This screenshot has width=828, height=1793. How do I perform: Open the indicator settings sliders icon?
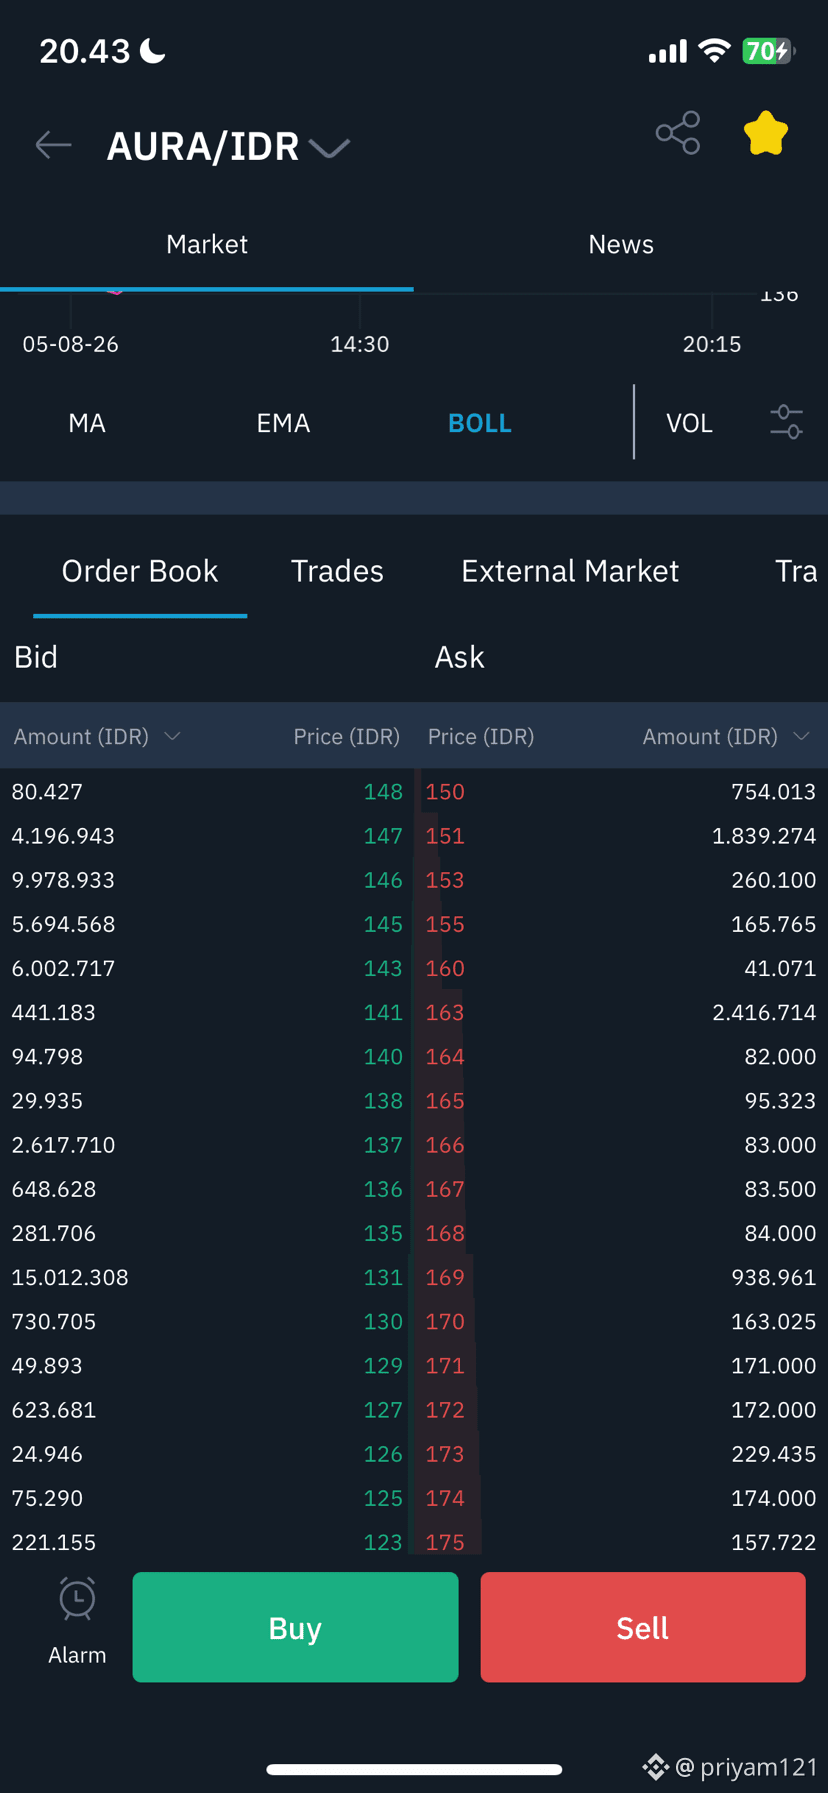[x=786, y=422]
